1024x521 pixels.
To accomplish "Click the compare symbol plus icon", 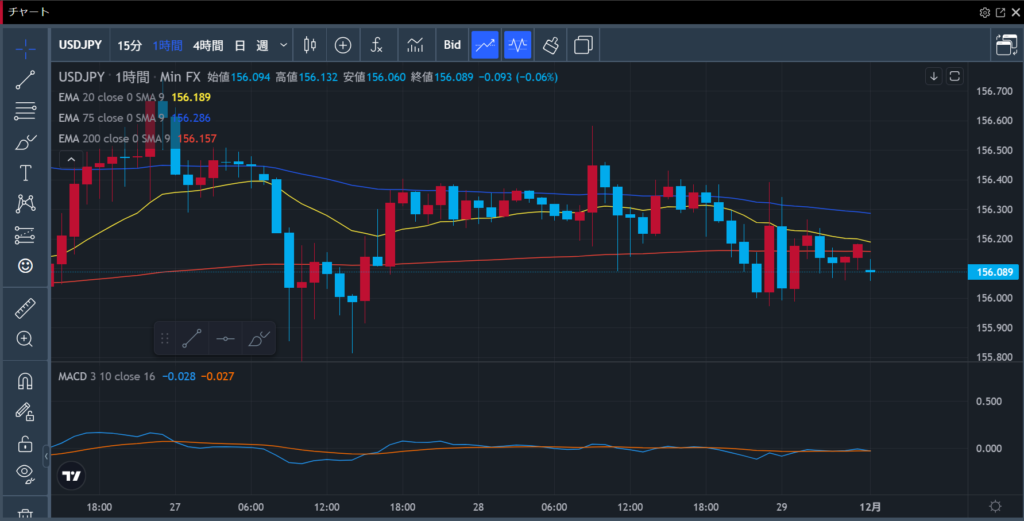I will coord(343,45).
